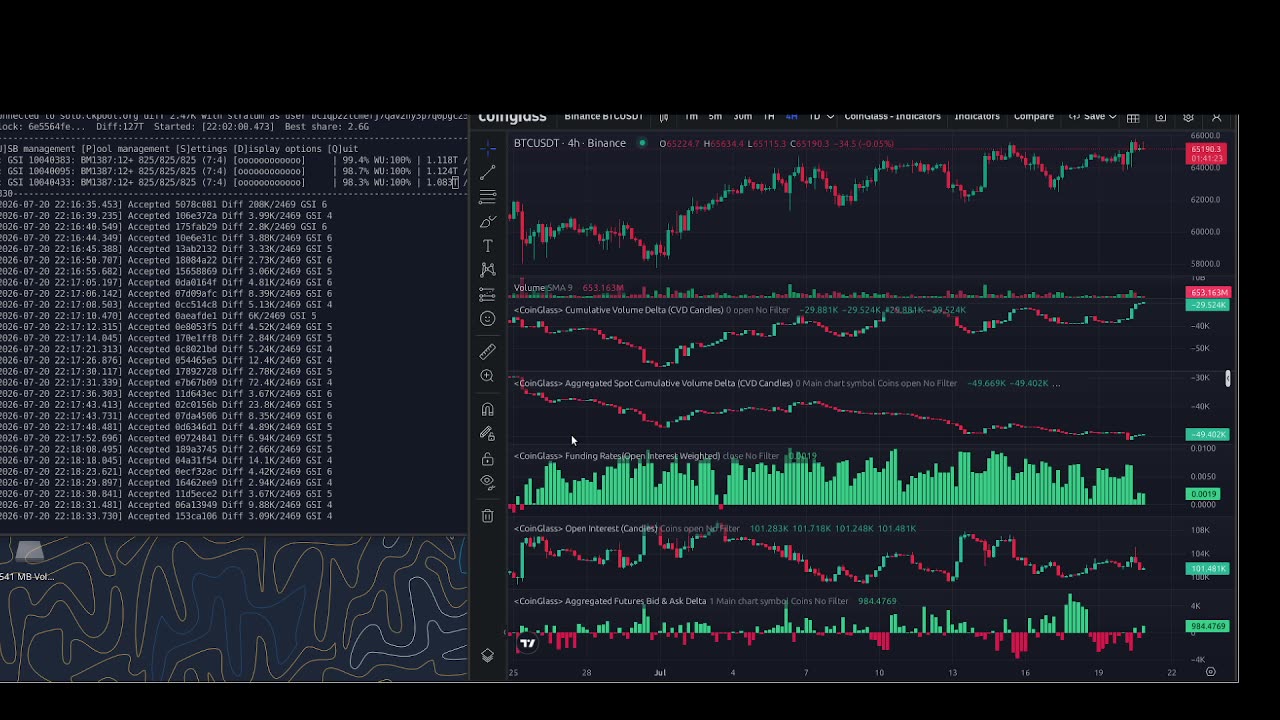The width and height of the screenshot is (1280, 720).
Task: Click the TradingView logo on chart
Action: [x=527, y=643]
